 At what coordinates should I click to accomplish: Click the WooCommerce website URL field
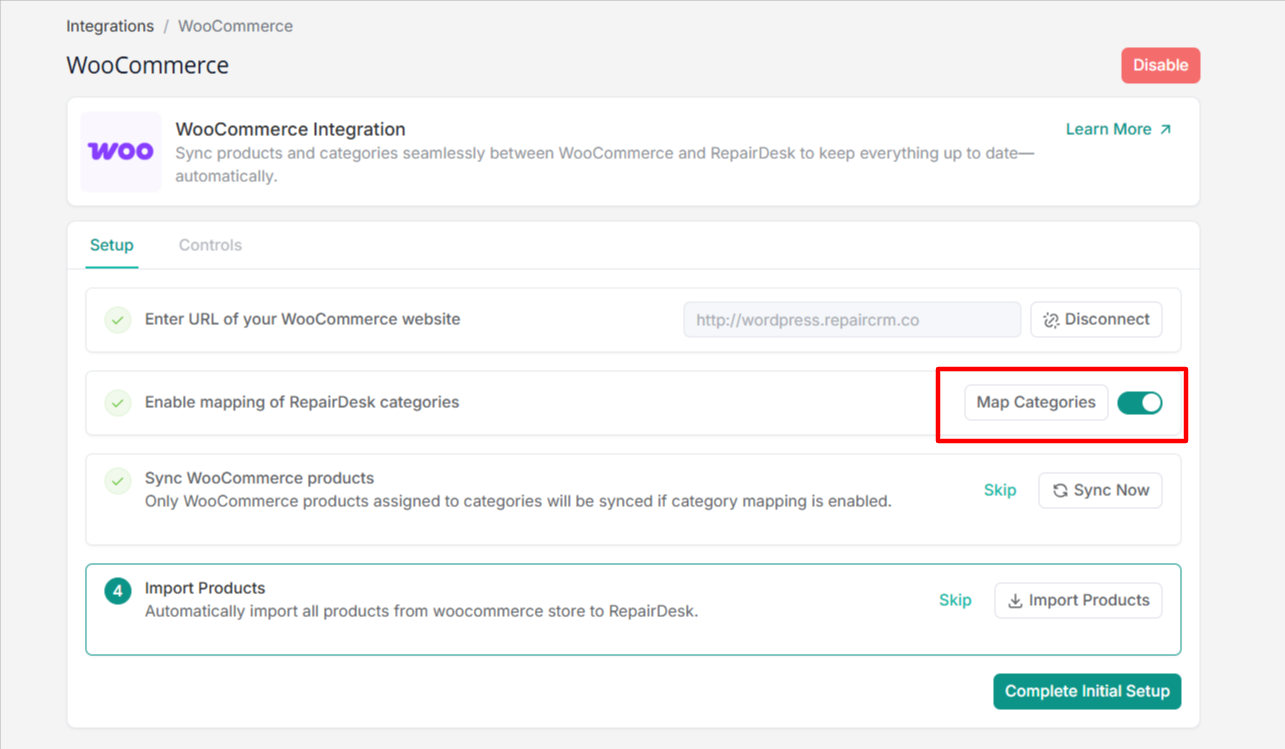point(852,320)
